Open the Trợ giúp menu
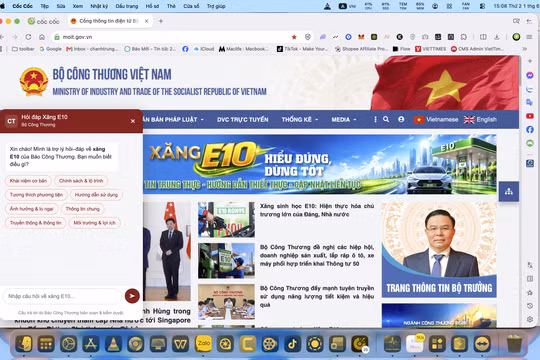540x360 pixels. (x=216, y=6)
